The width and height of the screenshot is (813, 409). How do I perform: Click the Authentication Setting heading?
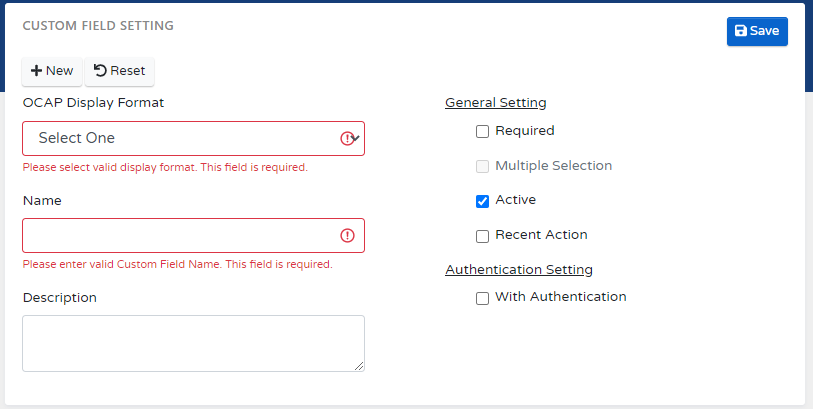point(518,269)
